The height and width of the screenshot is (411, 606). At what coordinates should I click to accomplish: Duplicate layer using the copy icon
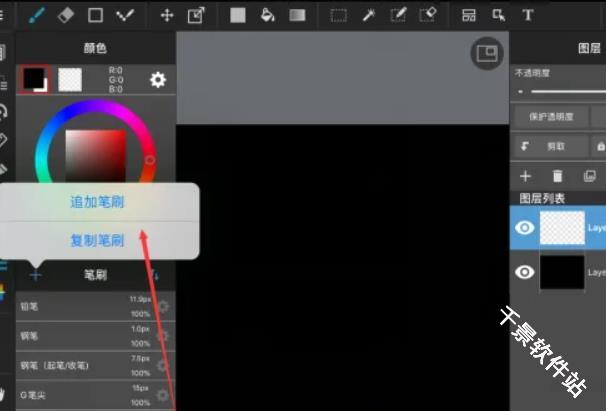pyautogui.click(x=589, y=176)
